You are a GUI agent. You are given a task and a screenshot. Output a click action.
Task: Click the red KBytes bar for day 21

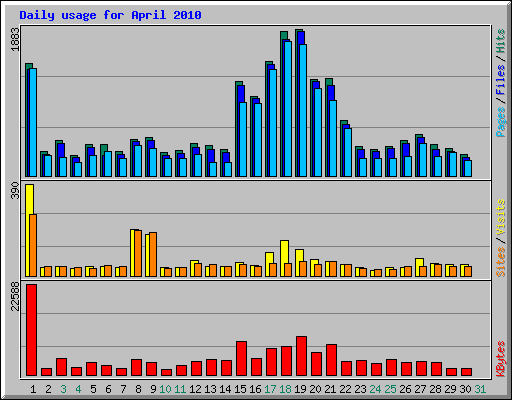click(332, 360)
